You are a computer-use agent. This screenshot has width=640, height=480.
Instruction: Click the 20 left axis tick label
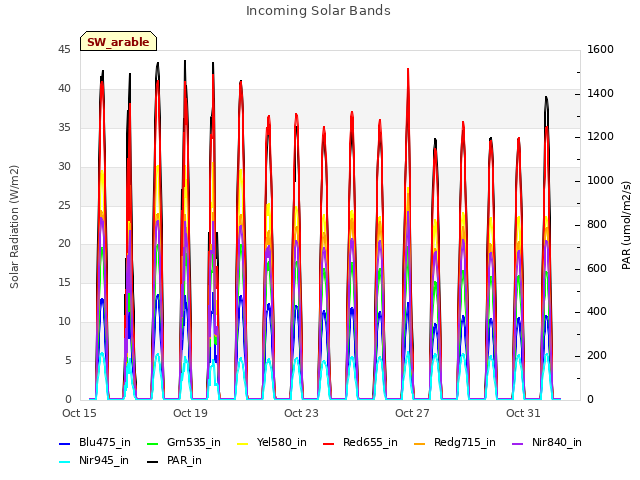click(x=64, y=244)
